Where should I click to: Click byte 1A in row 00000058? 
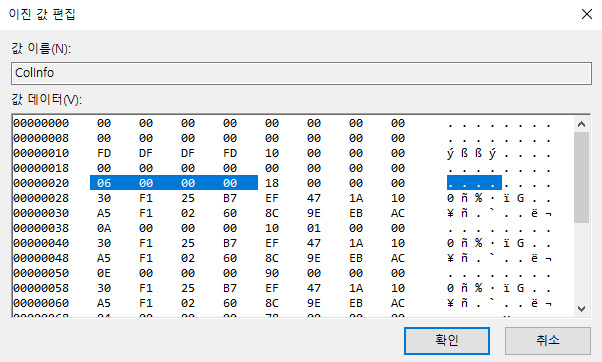pos(356,288)
